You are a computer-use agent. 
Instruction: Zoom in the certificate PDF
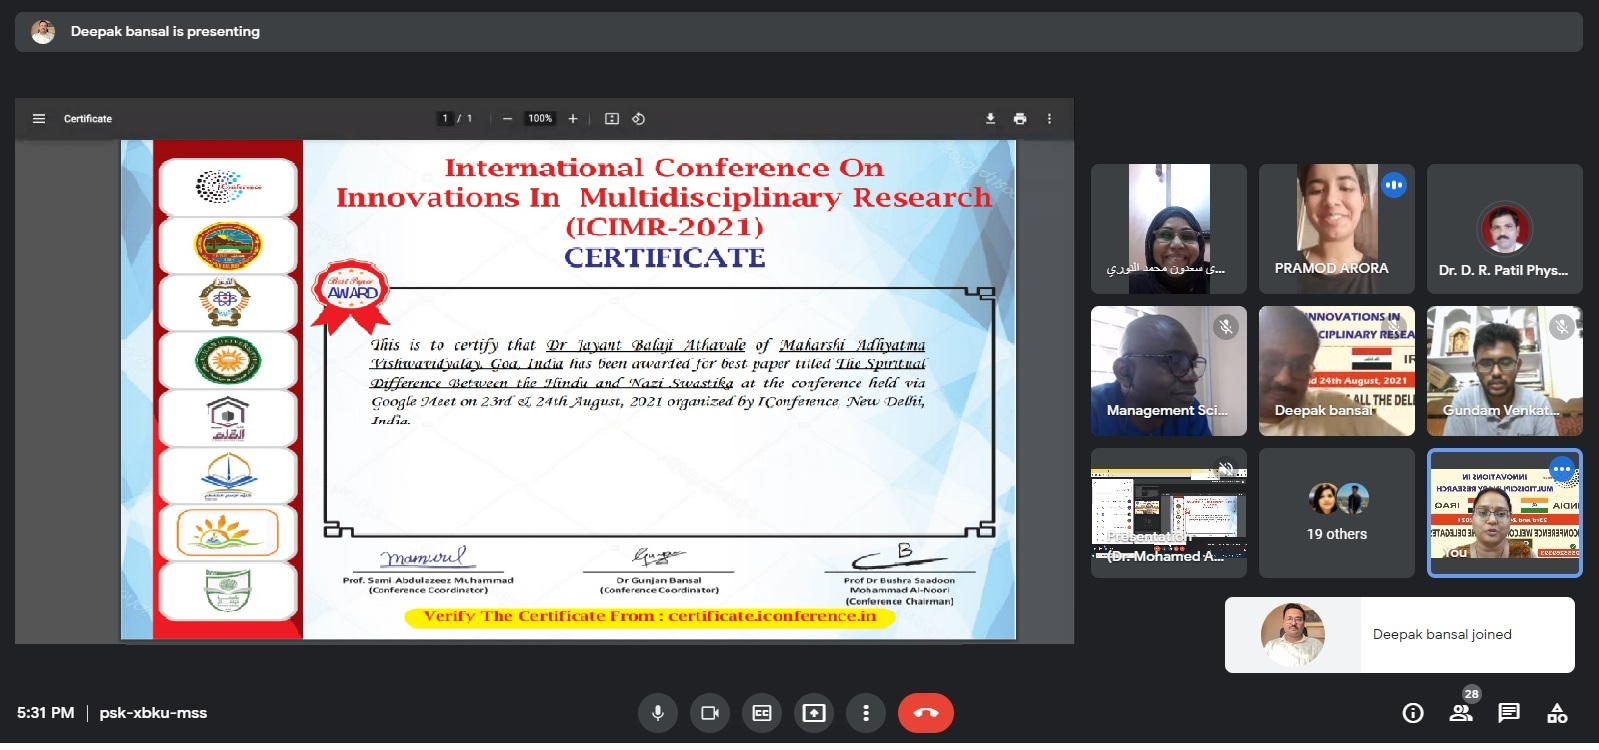tap(573, 119)
